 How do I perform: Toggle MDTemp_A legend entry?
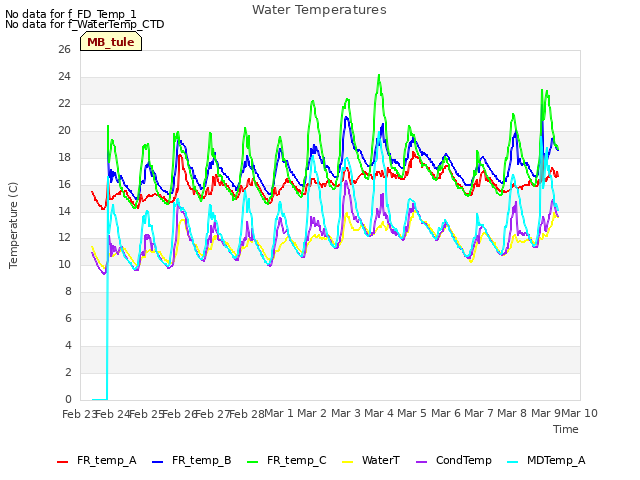(x=547, y=460)
